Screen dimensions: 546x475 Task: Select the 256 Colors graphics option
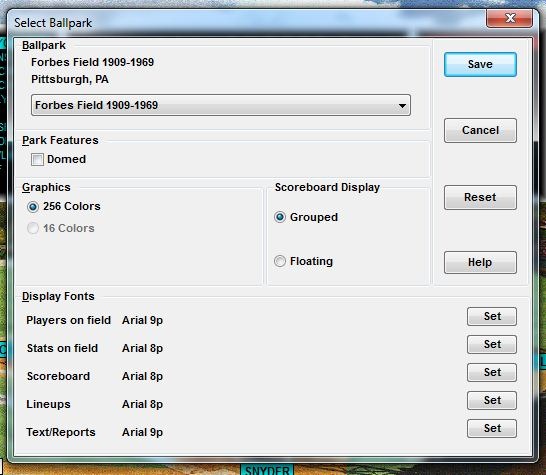[x=33, y=207]
